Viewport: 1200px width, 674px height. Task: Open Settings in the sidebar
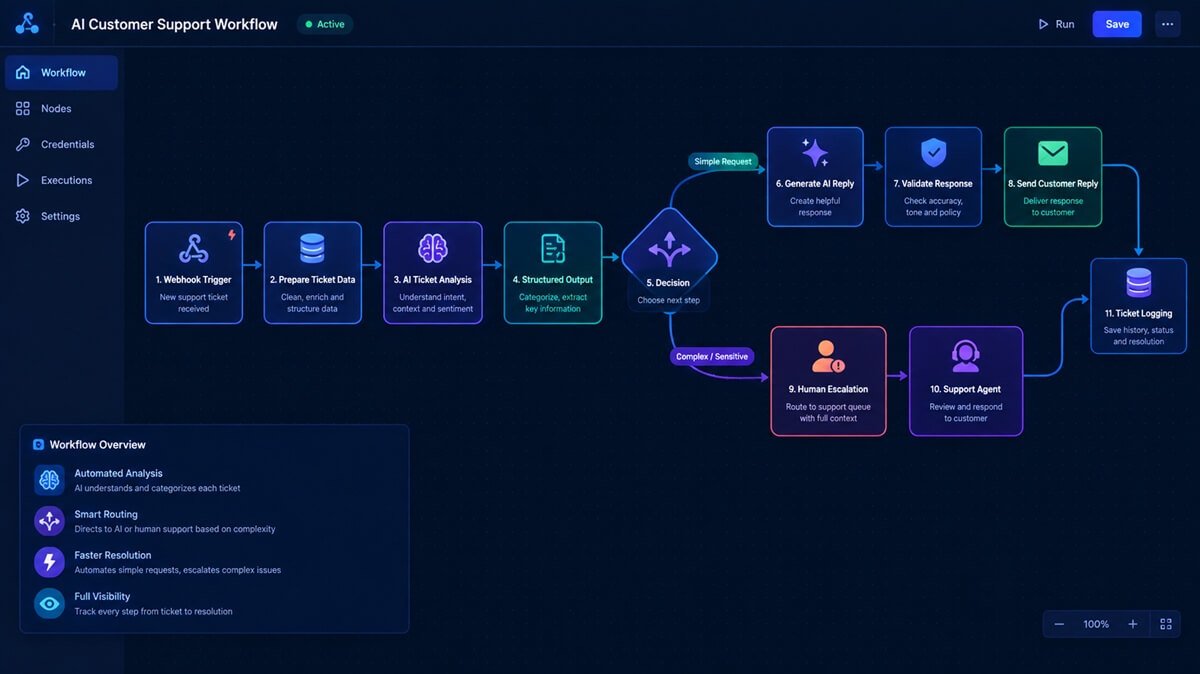point(61,217)
